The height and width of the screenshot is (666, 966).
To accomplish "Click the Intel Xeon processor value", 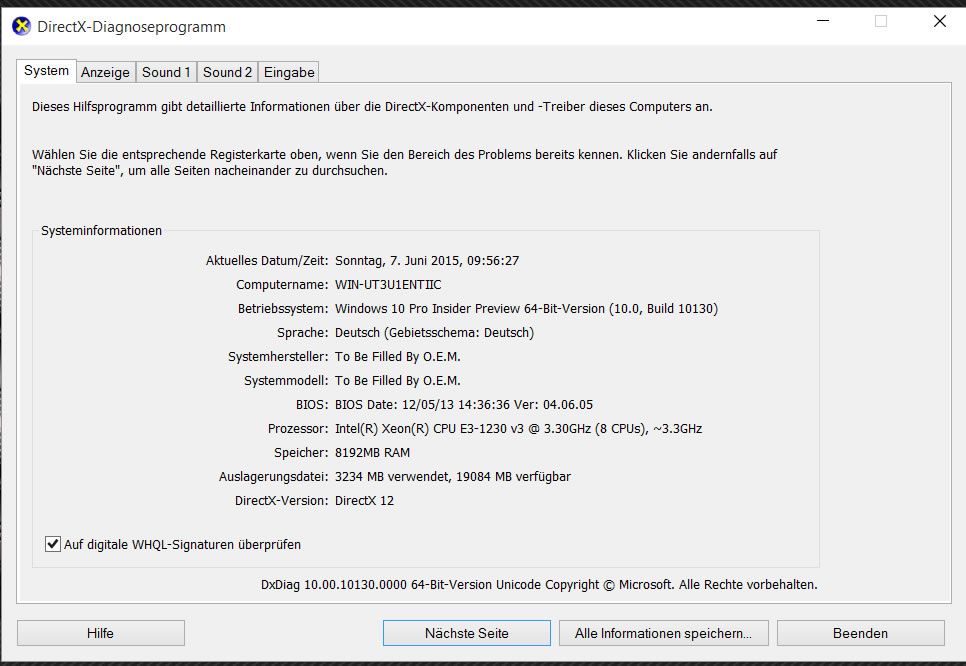I will click(518, 429).
